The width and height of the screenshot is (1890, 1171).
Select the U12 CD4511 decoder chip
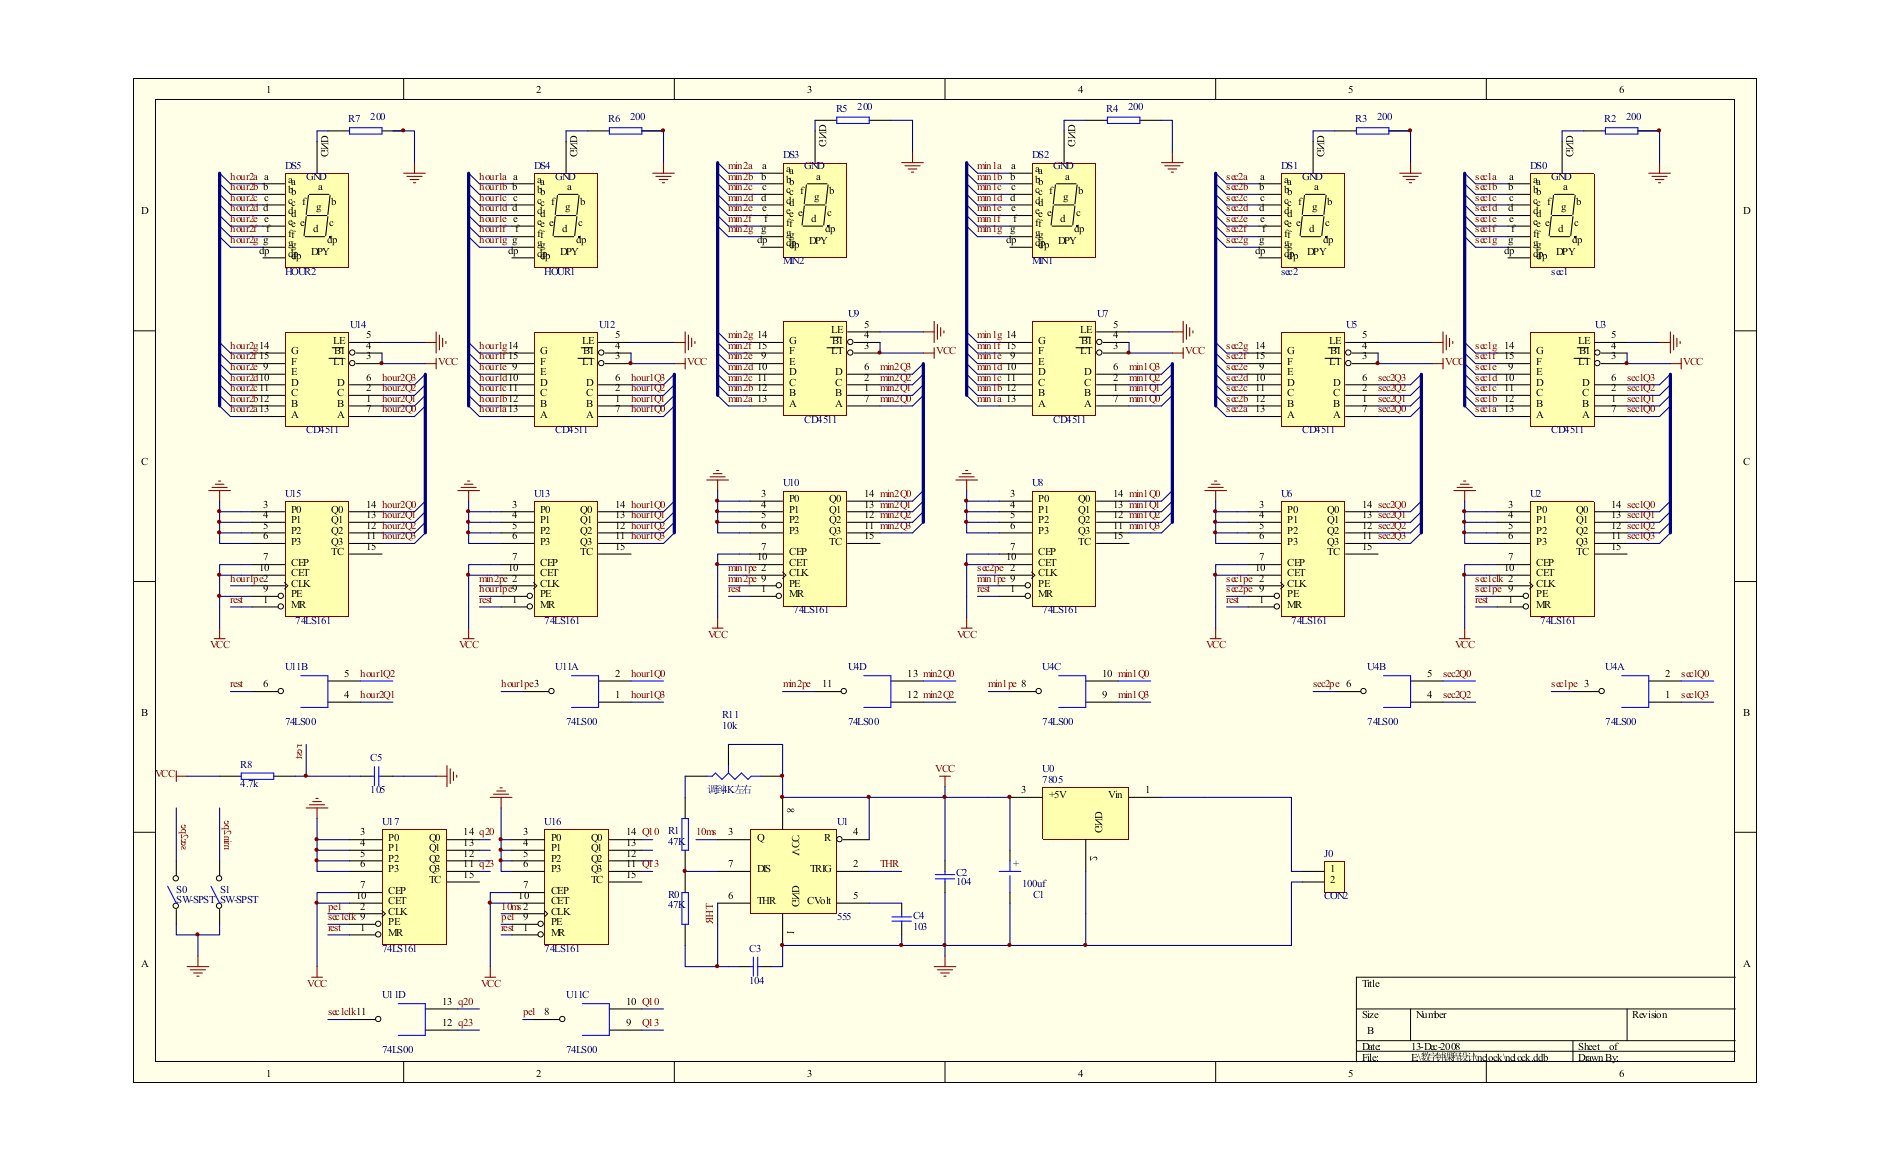coord(566,379)
